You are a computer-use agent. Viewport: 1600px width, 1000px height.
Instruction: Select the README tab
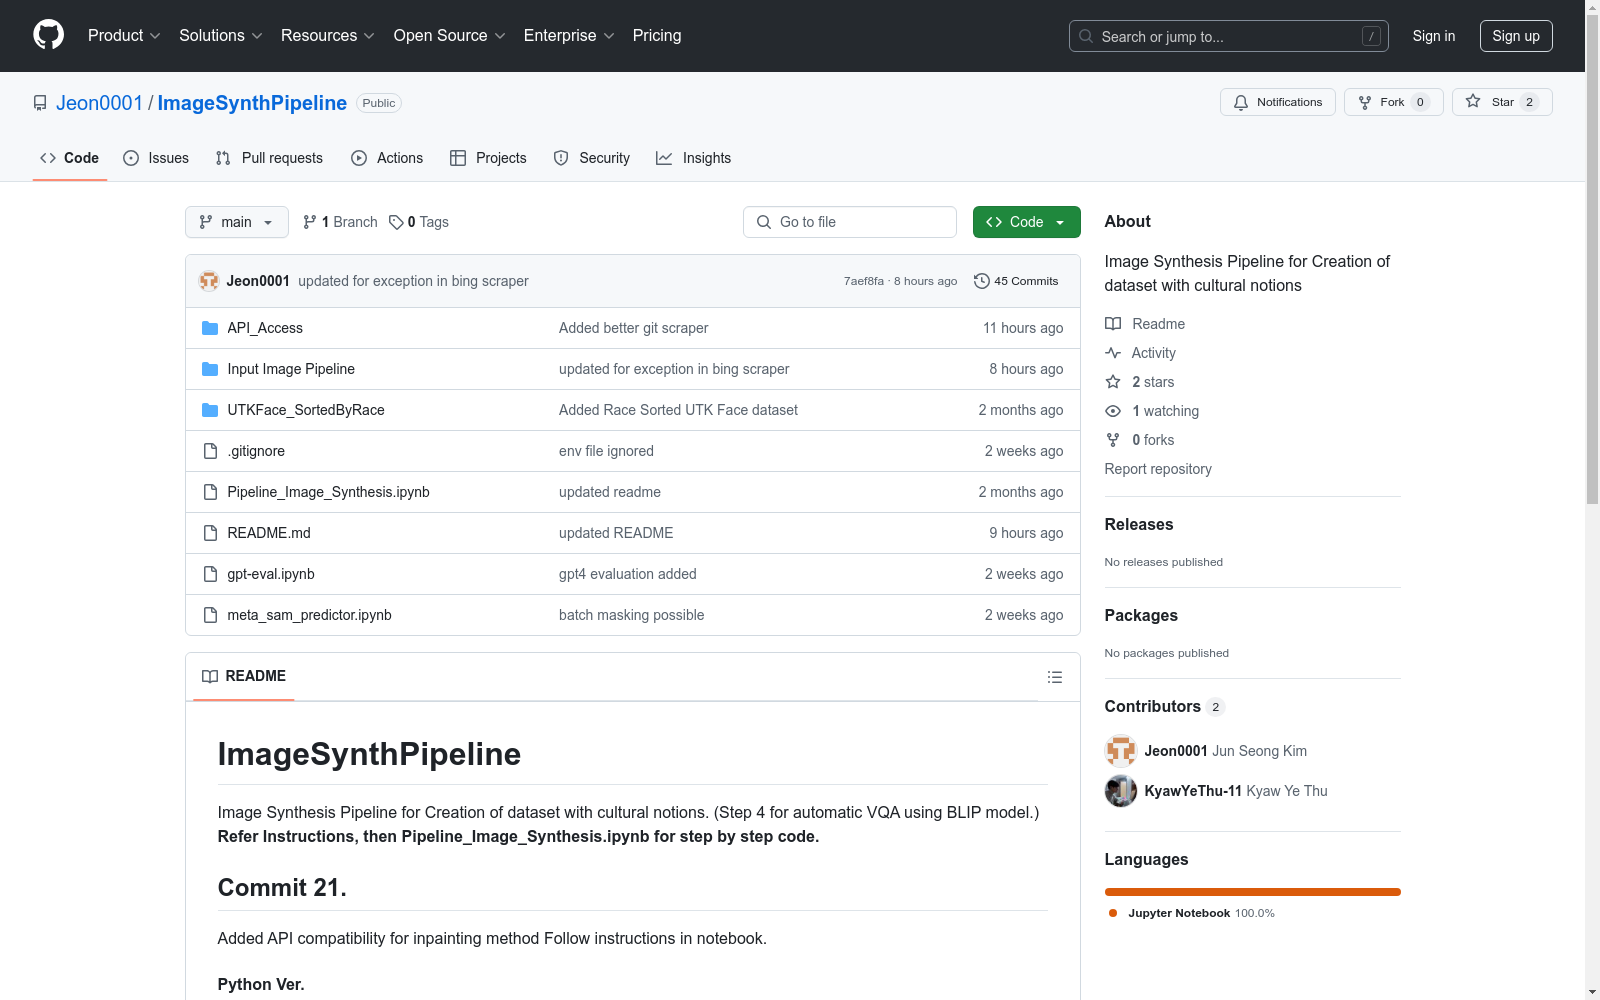point(244,676)
